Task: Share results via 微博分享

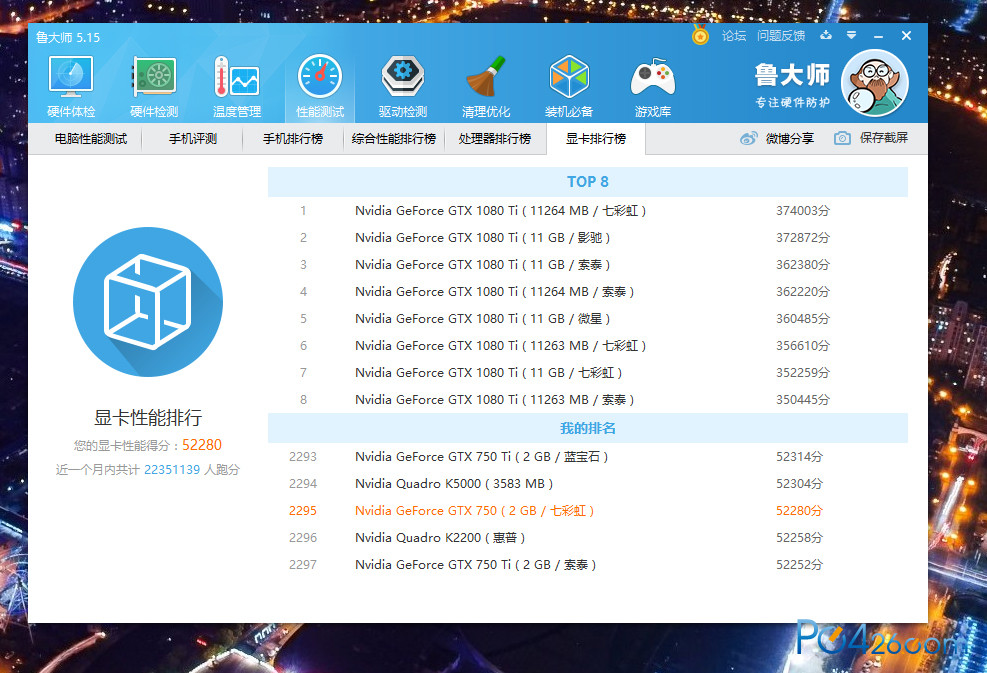Action: tap(777, 139)
